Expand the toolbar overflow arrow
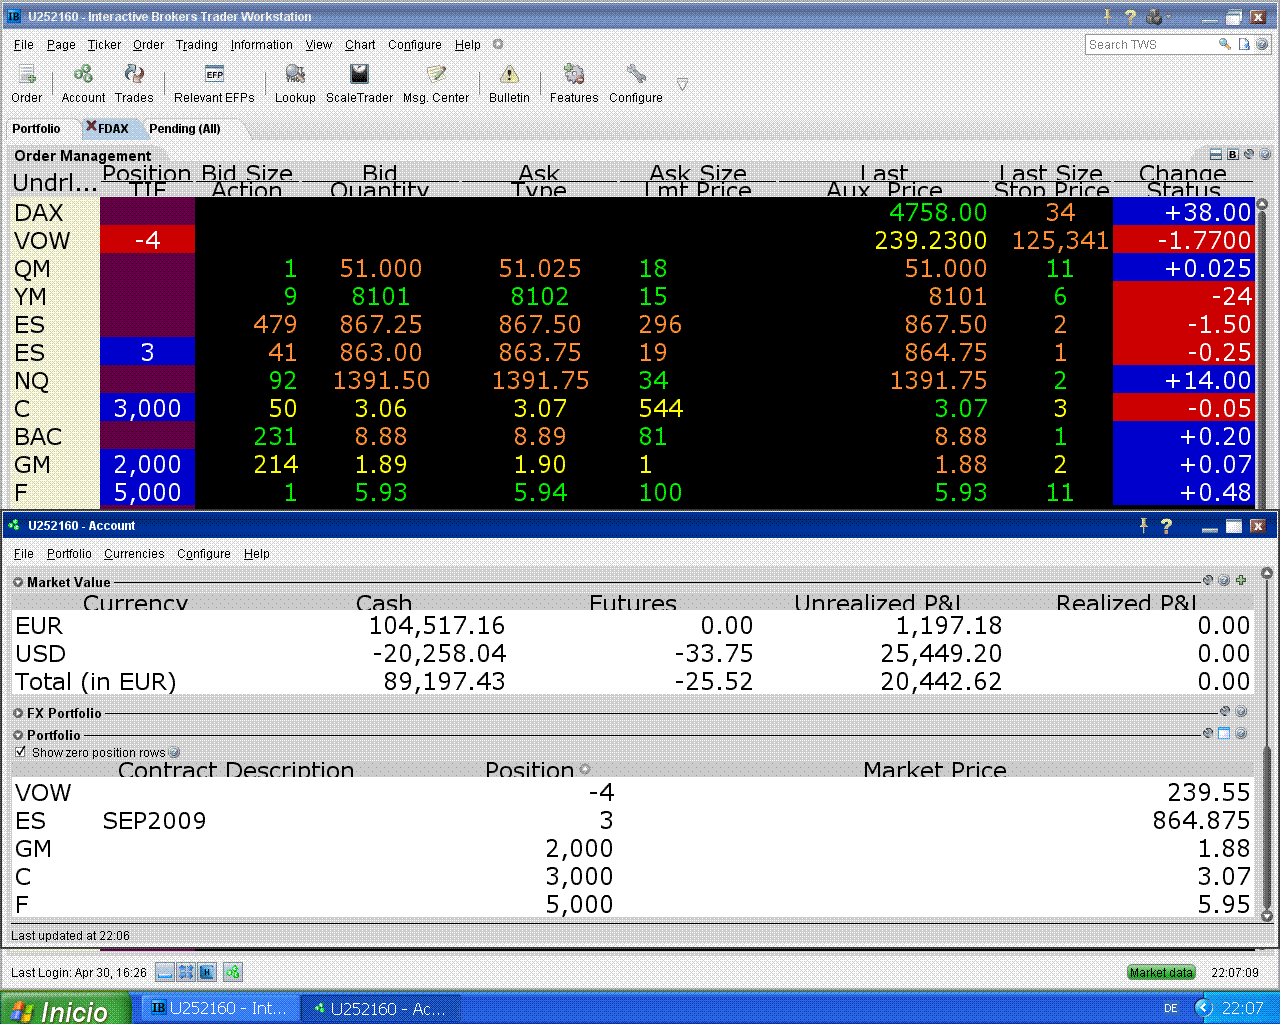1280x1024 pixels. point(682,85)
